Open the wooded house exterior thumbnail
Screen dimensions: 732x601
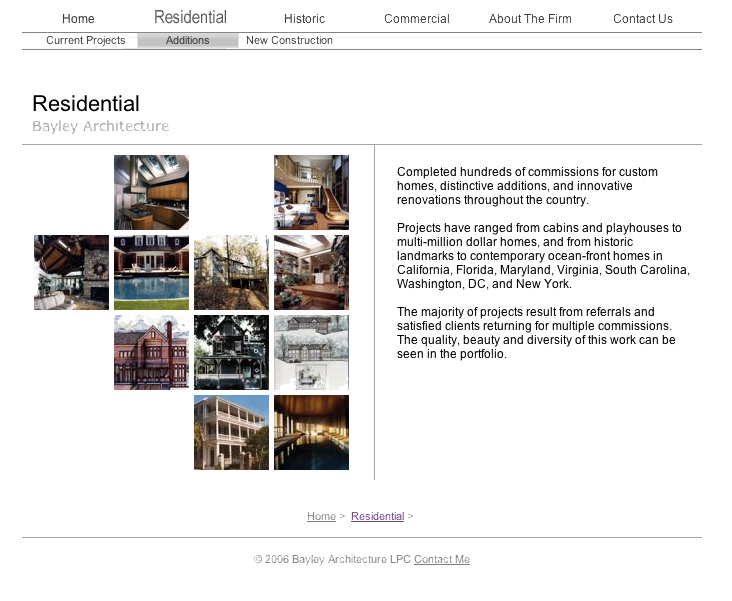[x=232, y=272]
